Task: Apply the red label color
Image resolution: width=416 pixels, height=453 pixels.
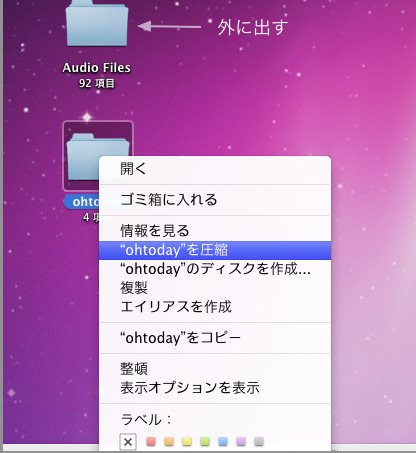Action: pos(151,442)
